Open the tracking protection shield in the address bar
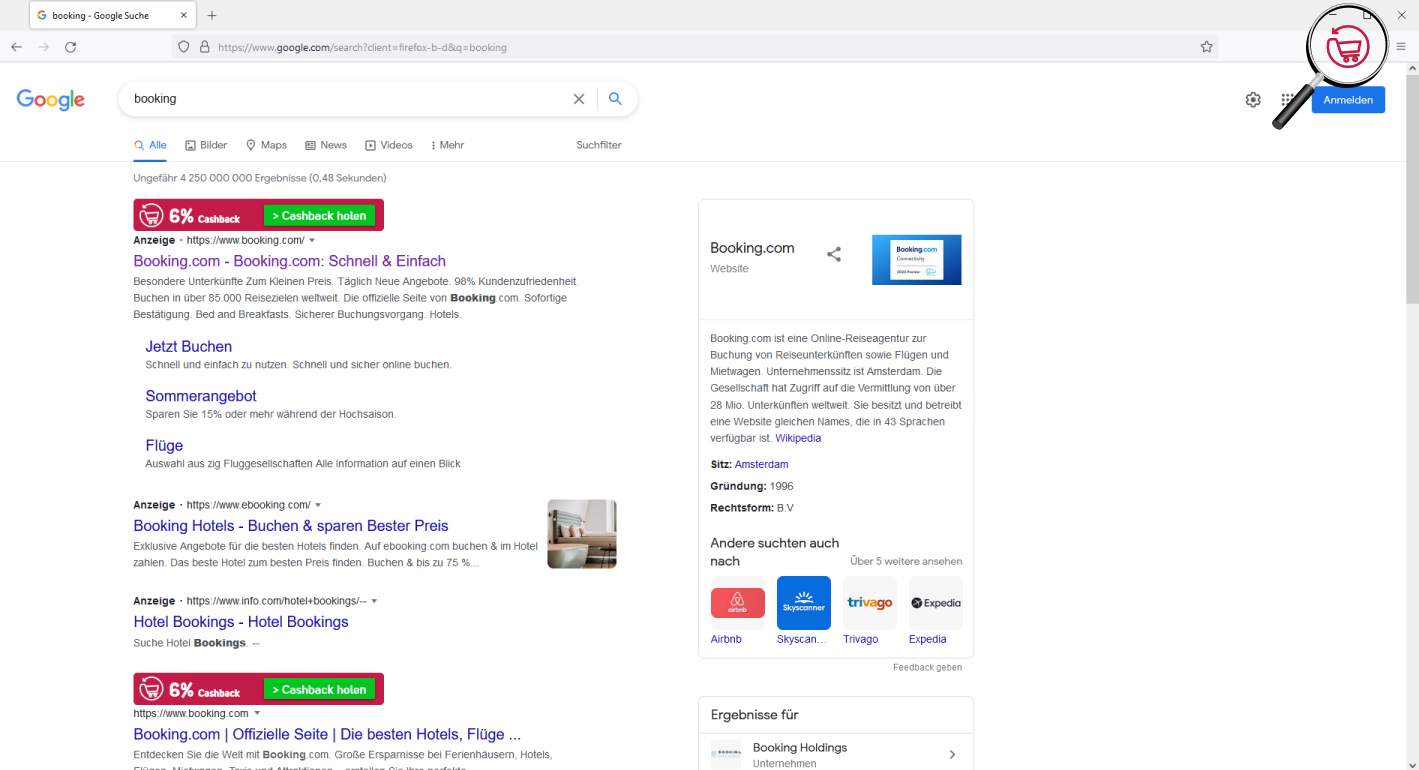The width and height of the screenshot is (1419, 770). point(183,47)
